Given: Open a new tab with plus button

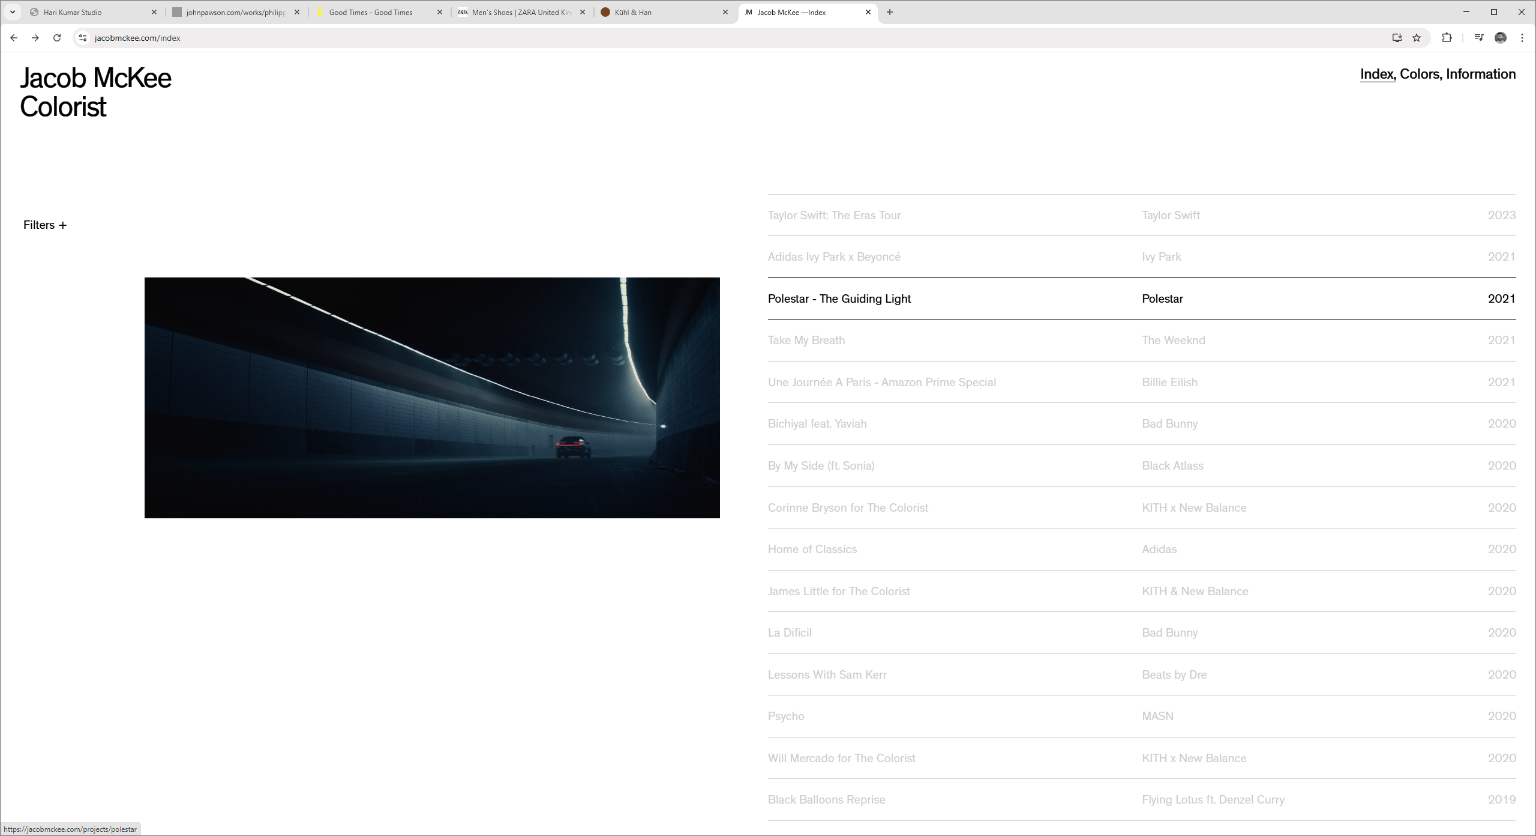Looking at the screenshot, I should pos(890,12).
